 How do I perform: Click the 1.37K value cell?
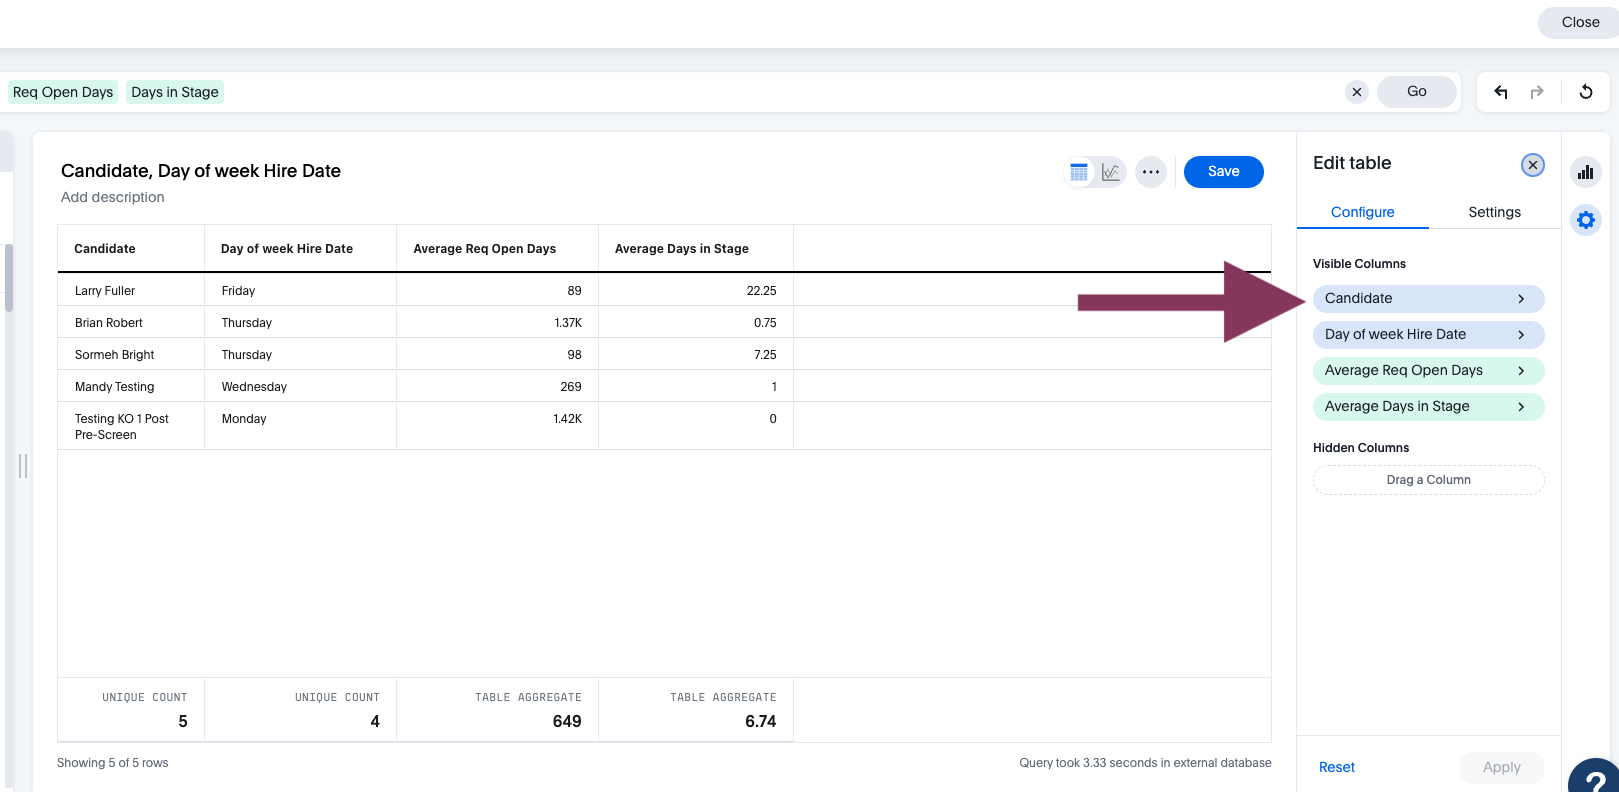(x=498, y=323)
